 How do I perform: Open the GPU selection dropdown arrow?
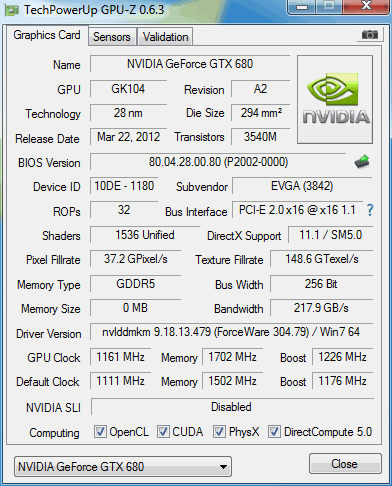tap(224, 467)
